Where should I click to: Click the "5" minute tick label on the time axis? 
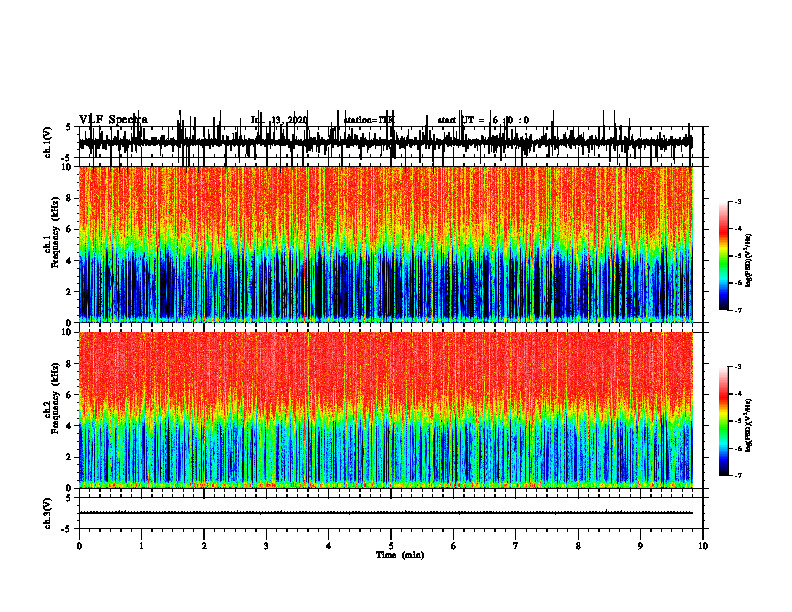coord(391,546)
